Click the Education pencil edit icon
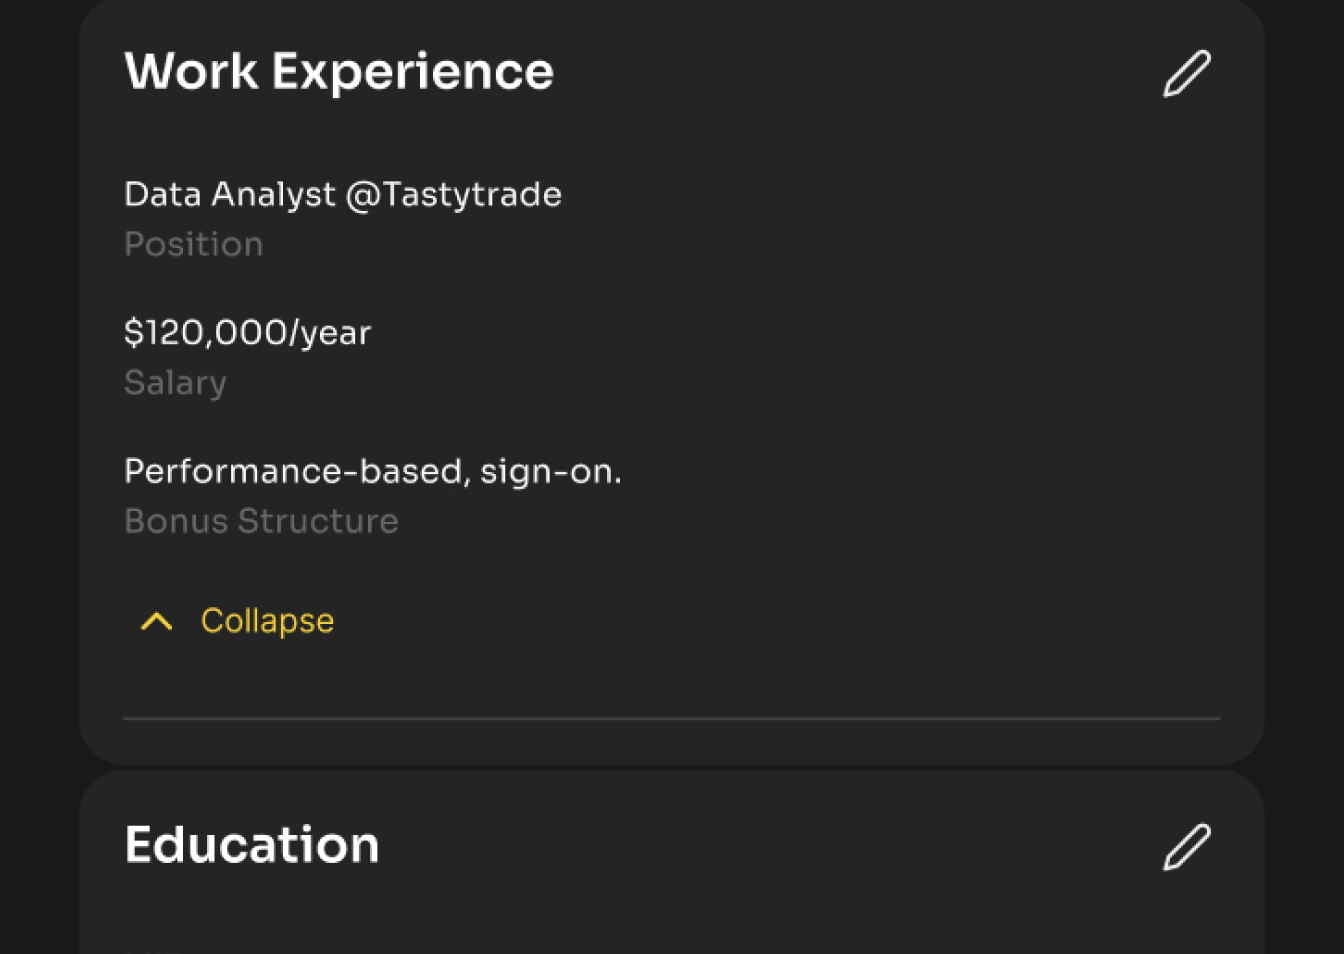This screenshot has width=1344, height=954. [1187, 848]
